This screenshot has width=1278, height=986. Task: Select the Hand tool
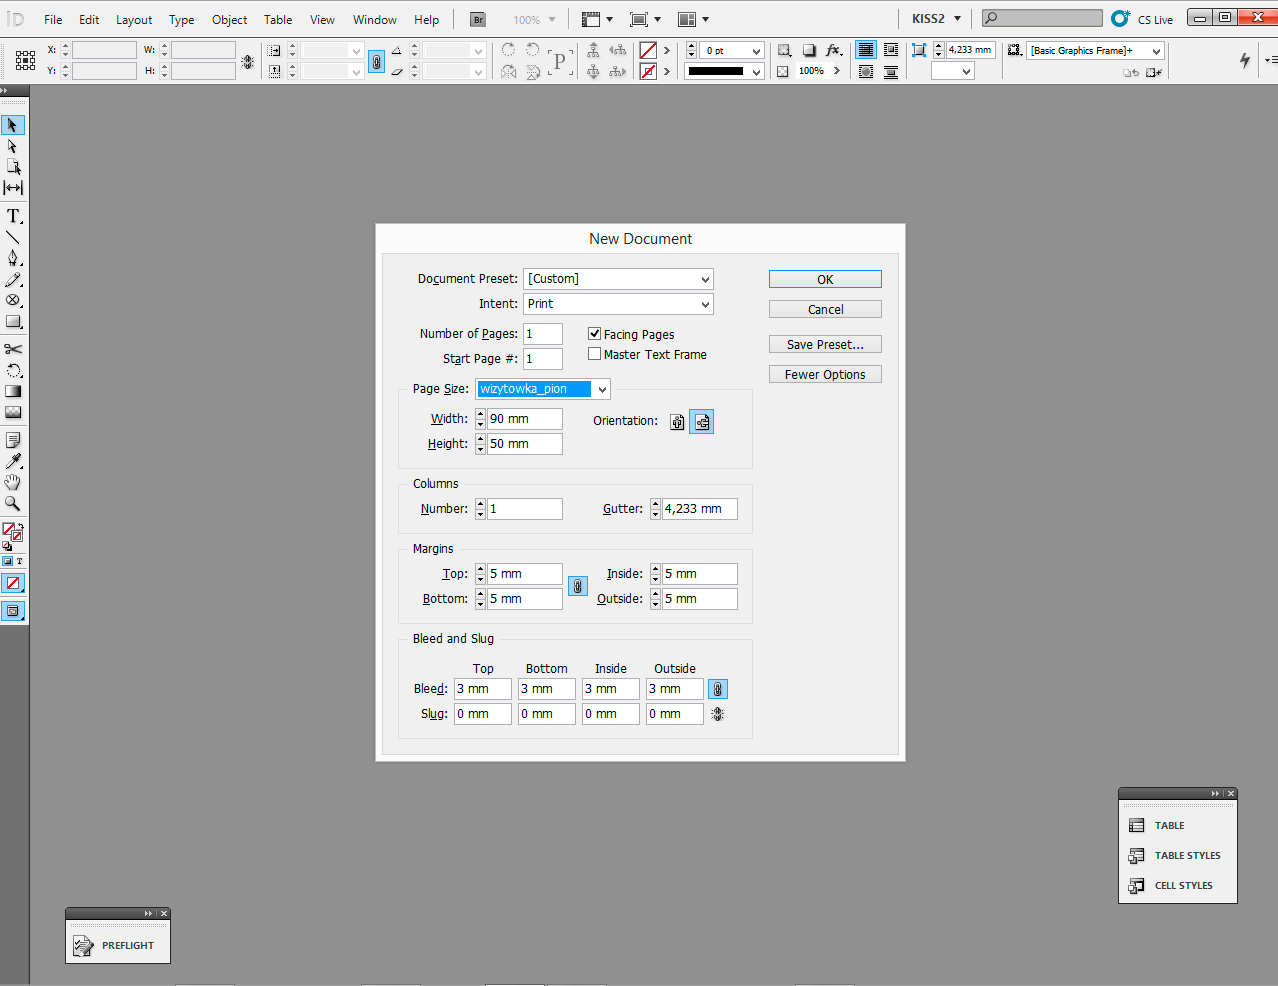(13, 482)
